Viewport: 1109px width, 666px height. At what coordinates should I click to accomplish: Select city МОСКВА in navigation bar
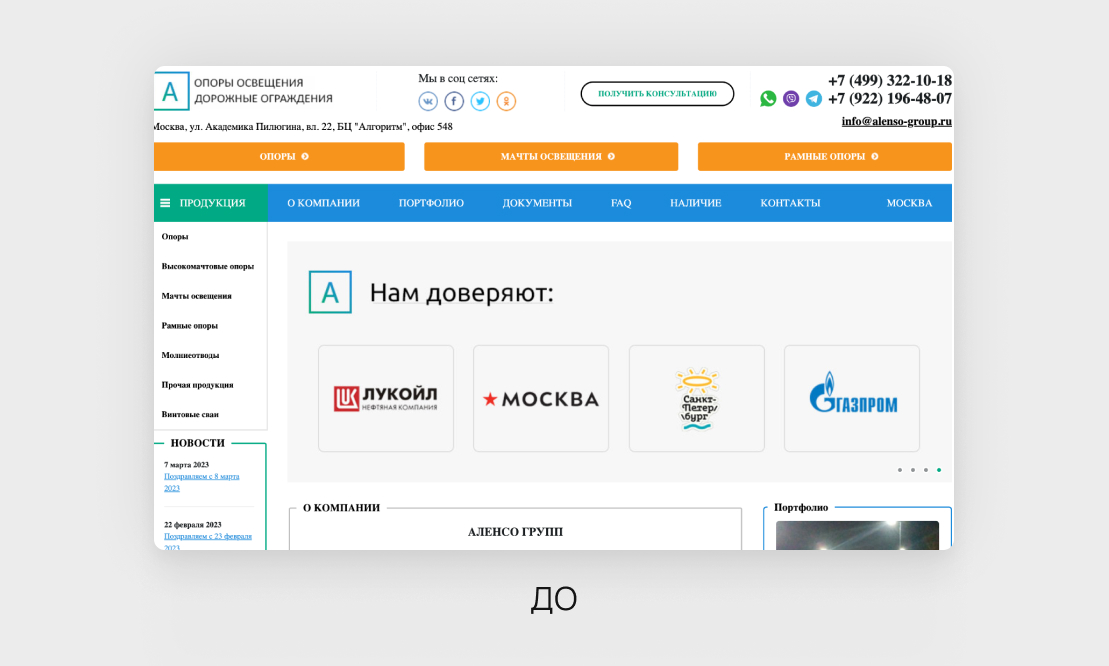[910, 203]
